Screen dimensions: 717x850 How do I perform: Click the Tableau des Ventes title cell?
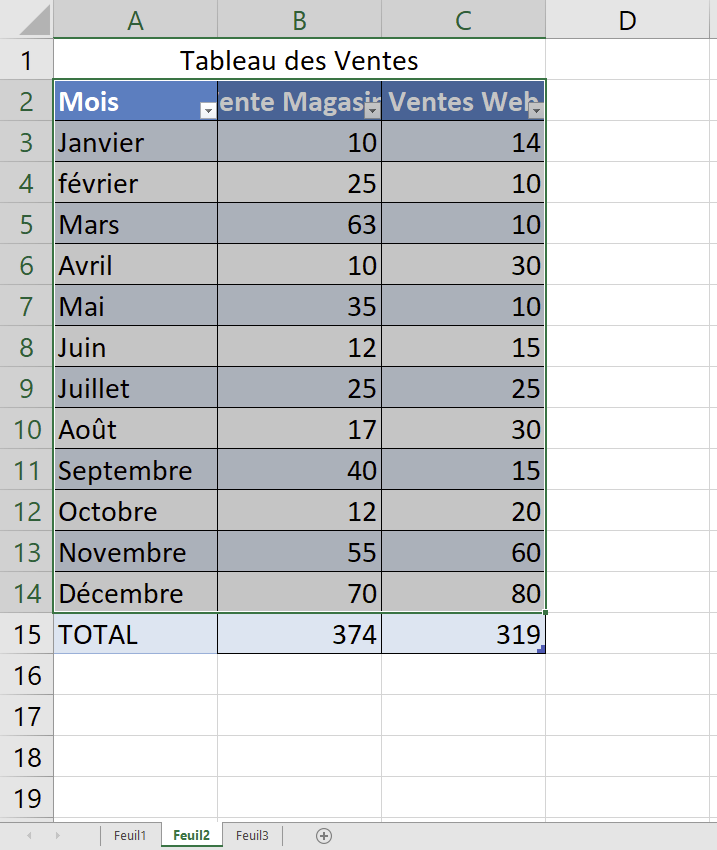pos(299,61)
